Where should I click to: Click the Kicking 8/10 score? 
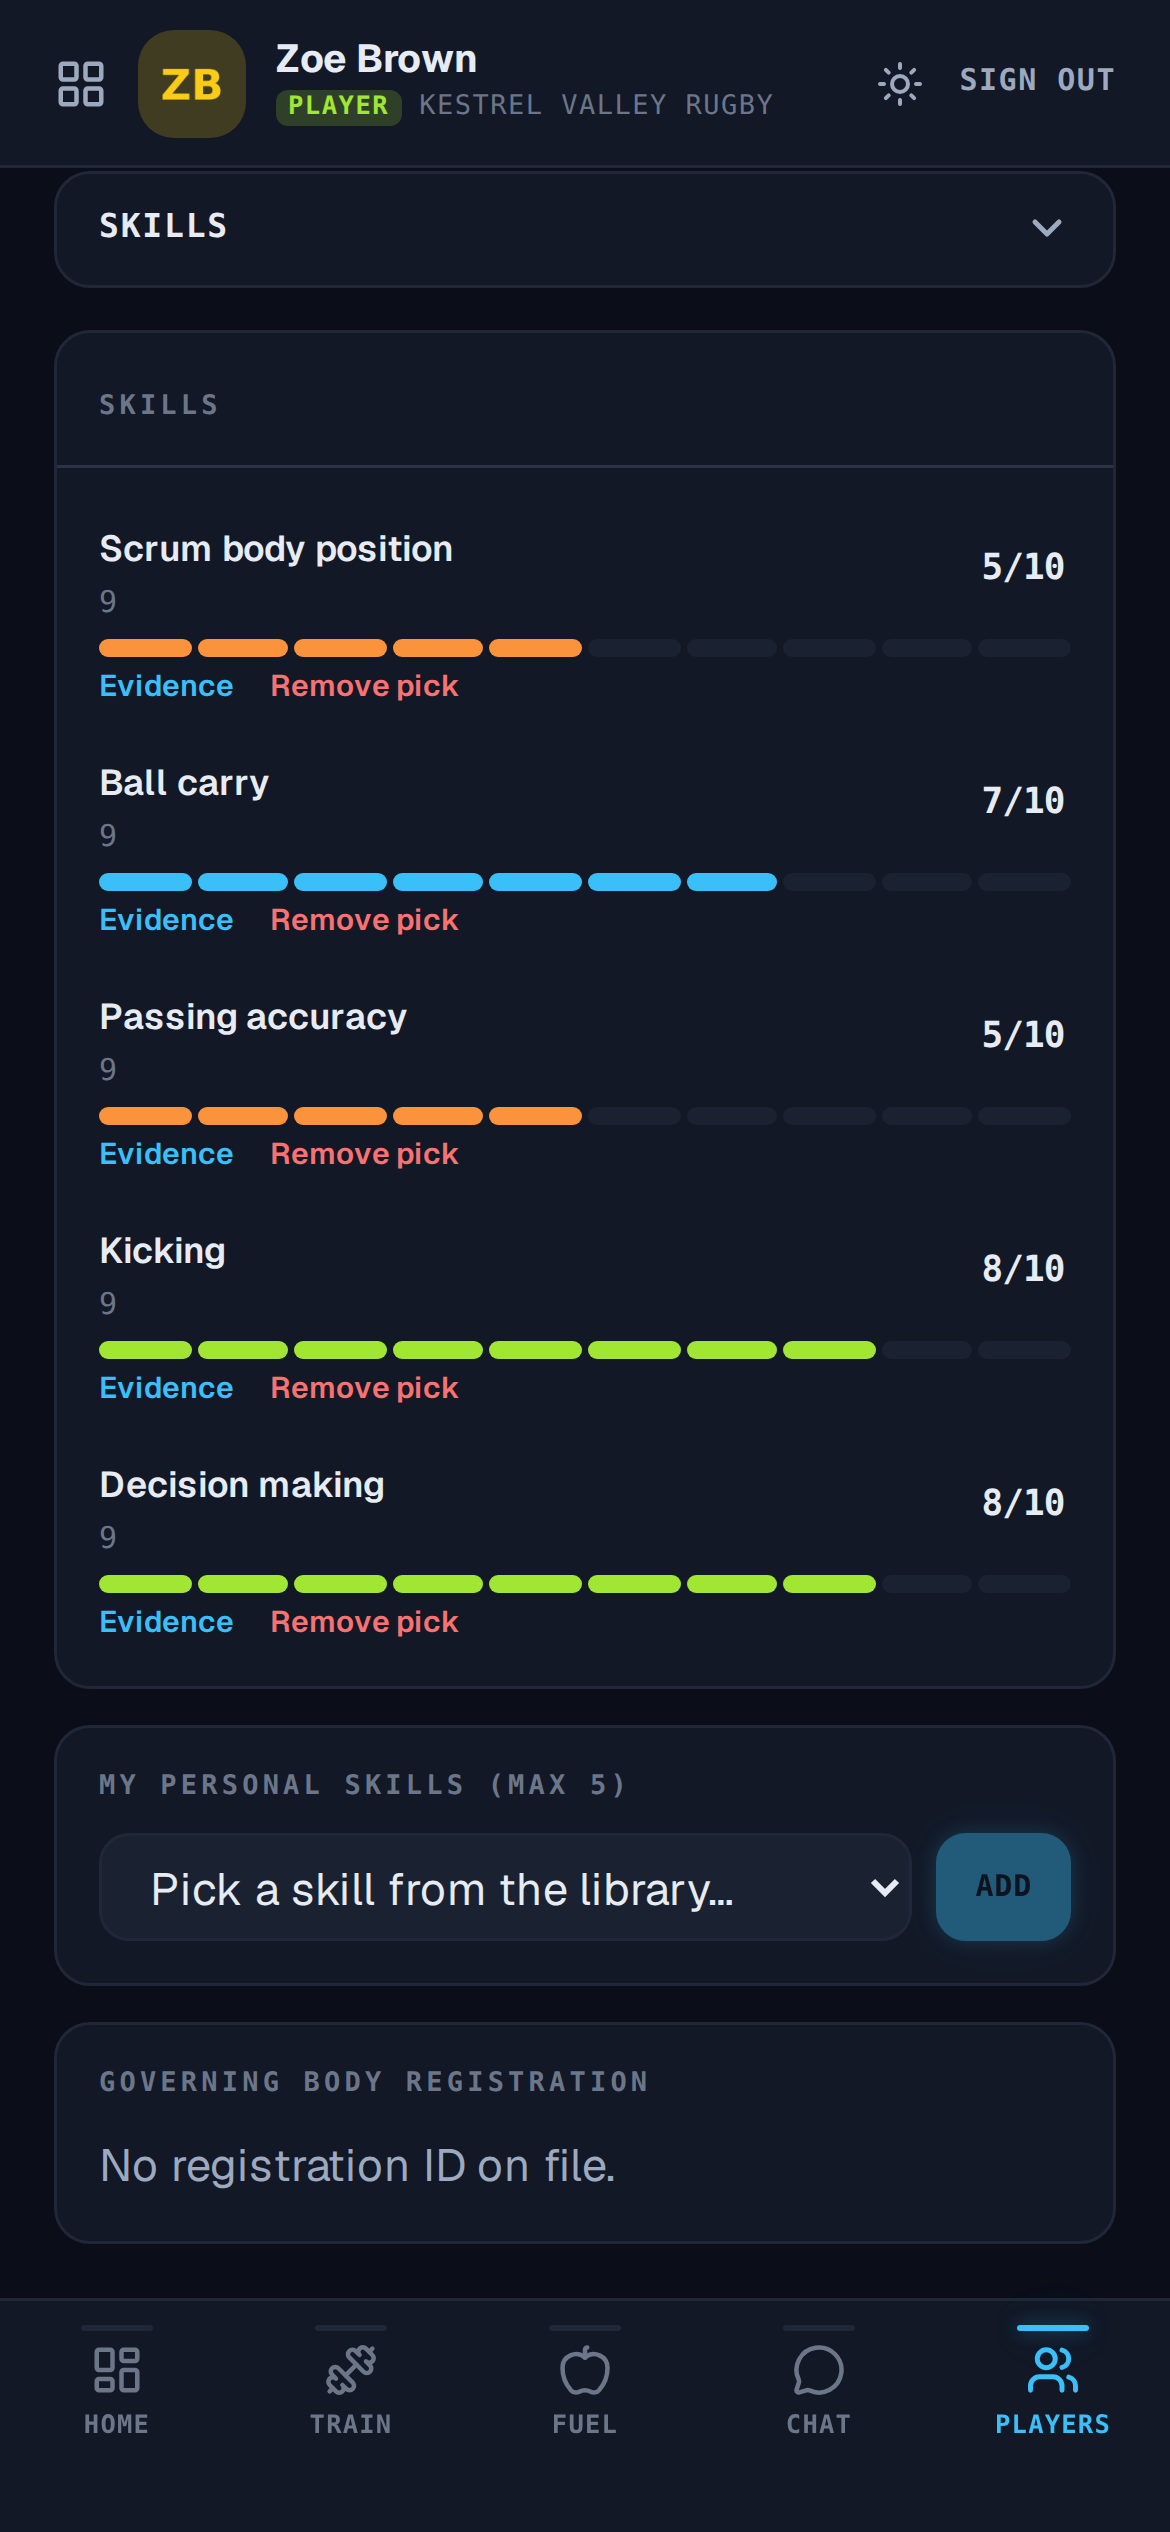coord(1023,1268)
